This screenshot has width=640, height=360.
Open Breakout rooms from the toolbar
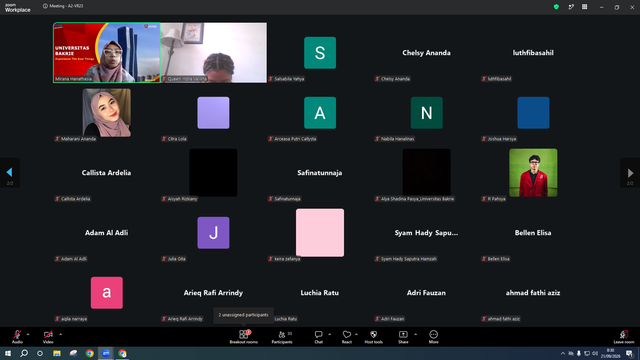[244, 337]
